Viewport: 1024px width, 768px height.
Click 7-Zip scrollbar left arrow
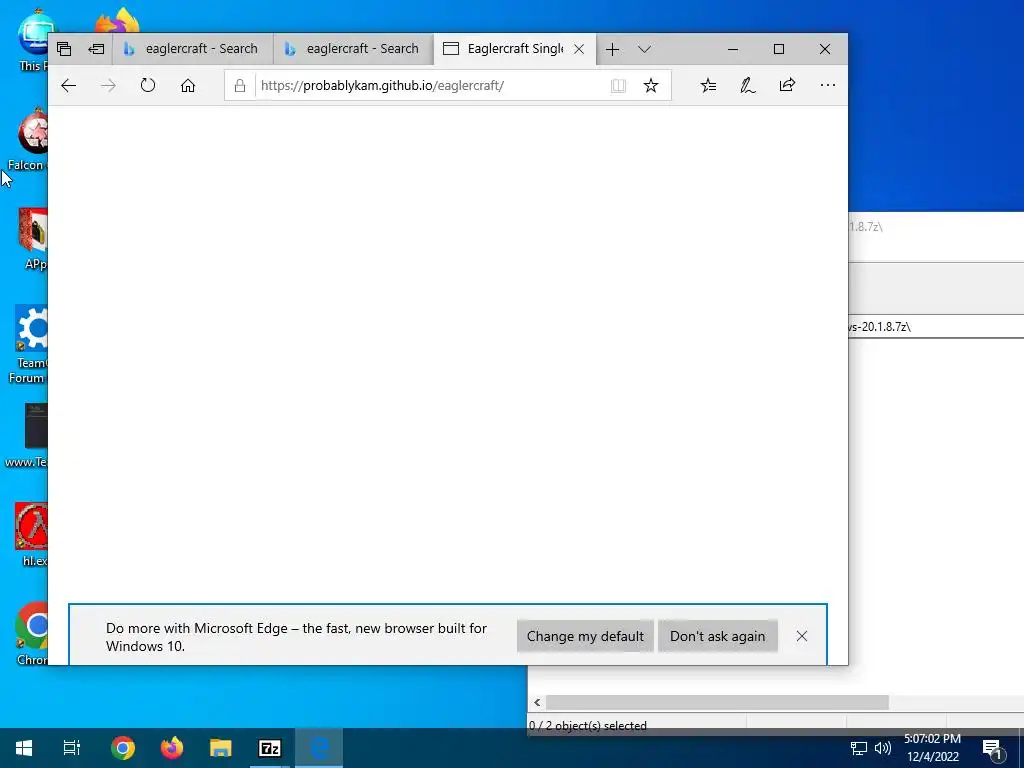coord(537,703)
